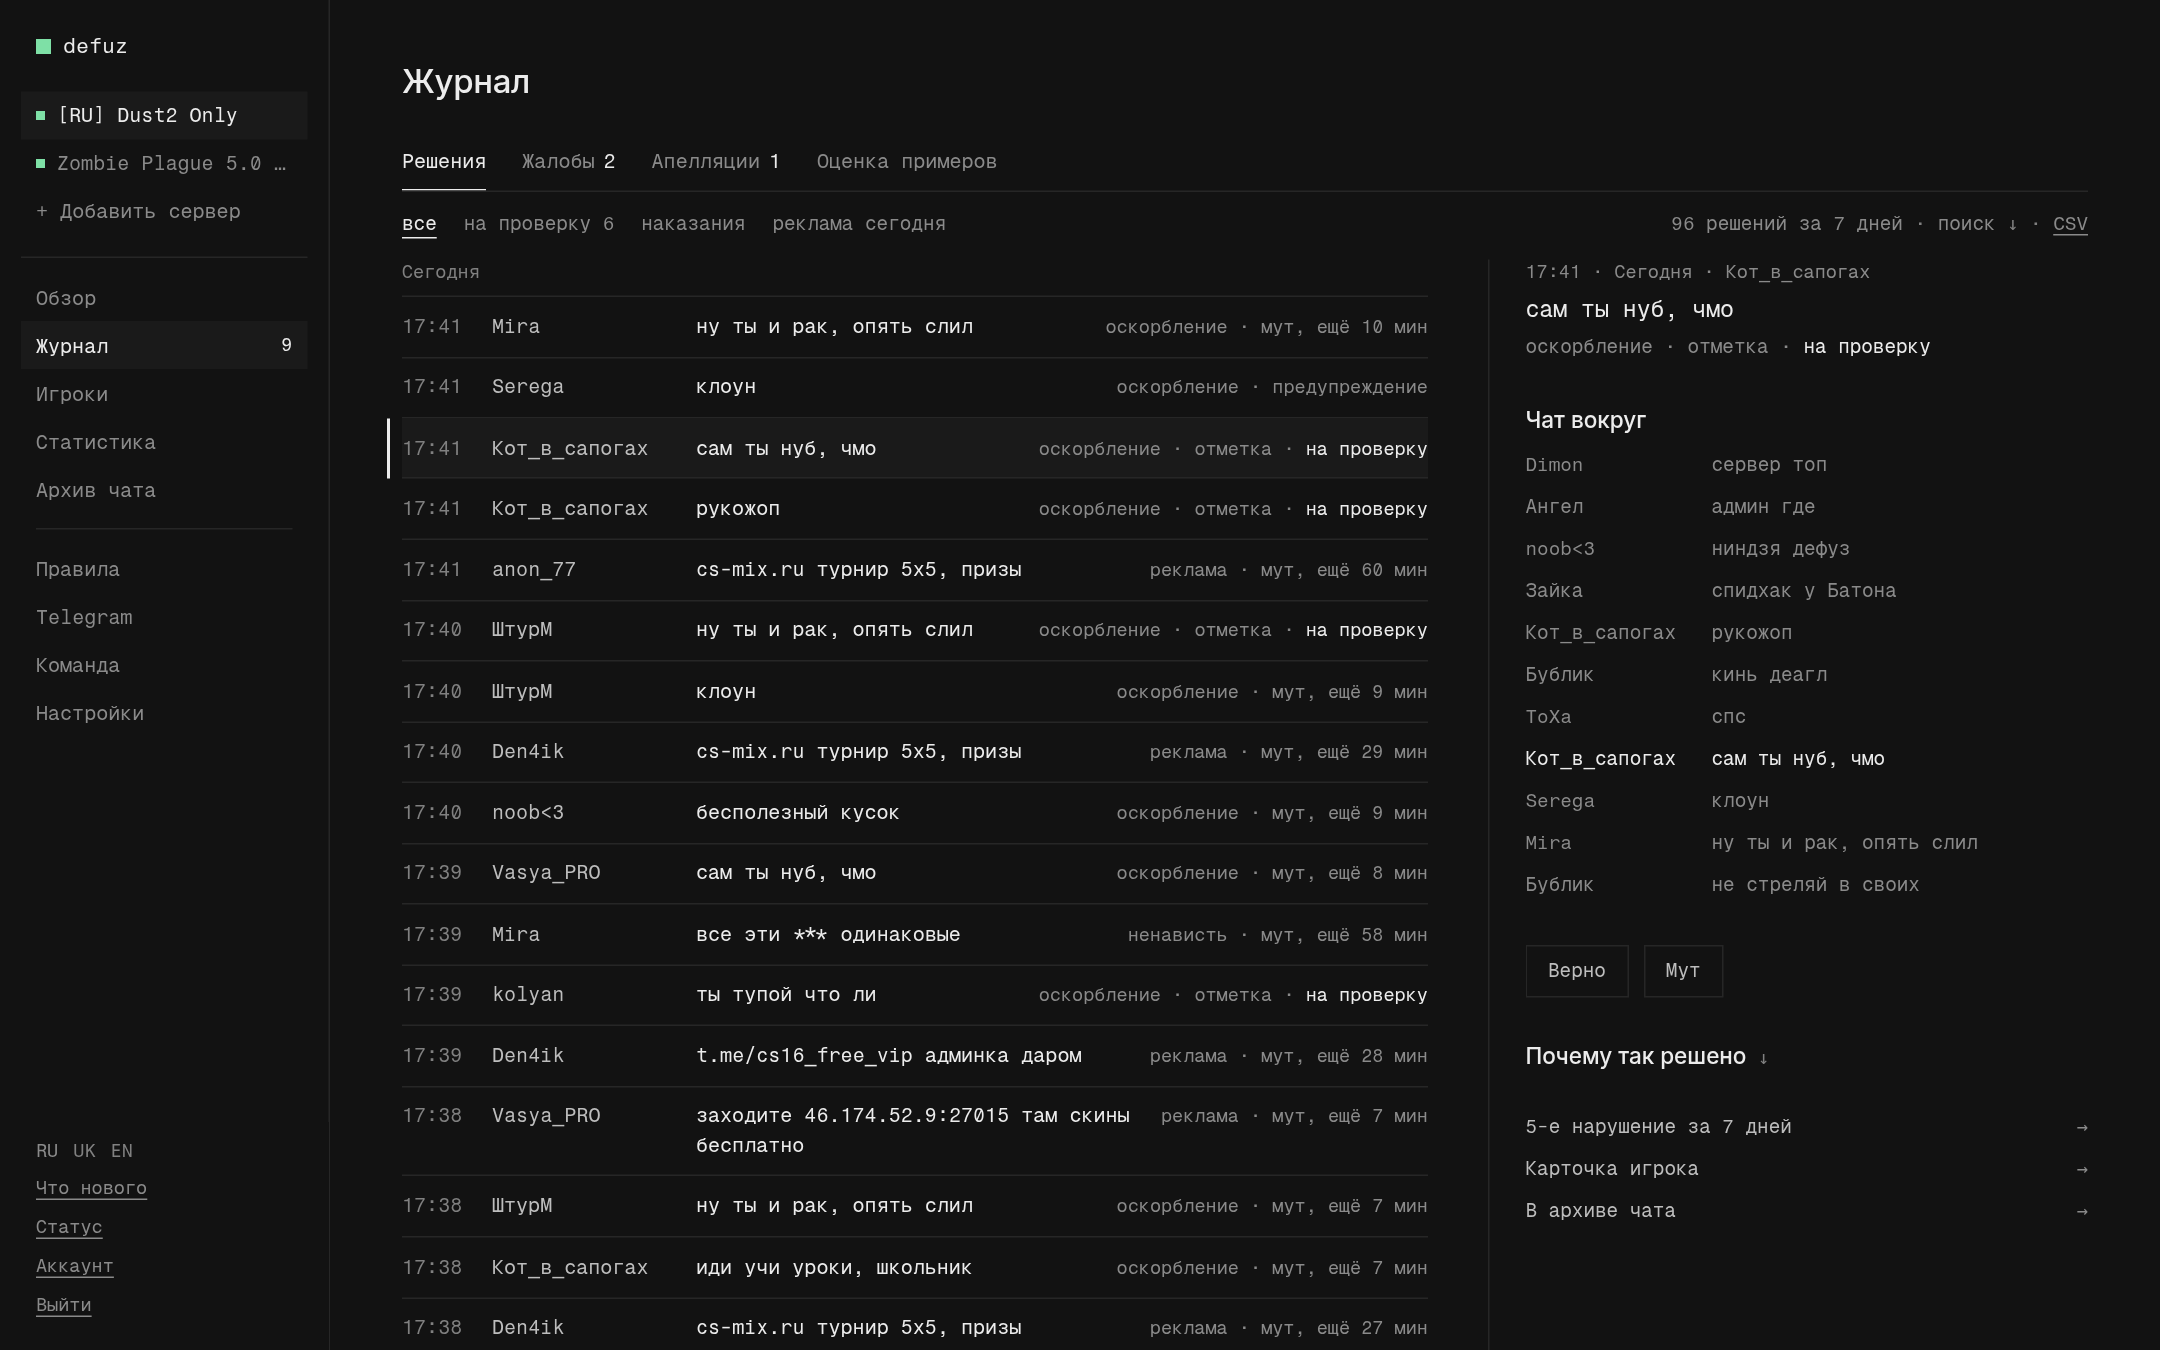Open arrow next to 5-е нарушение за 7 дней
The image size is (2160, 1350).
2081,1127
